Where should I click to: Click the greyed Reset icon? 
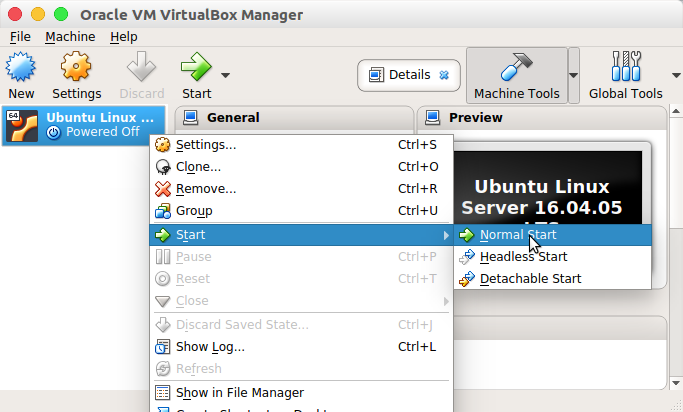click(x=162, y=279)
